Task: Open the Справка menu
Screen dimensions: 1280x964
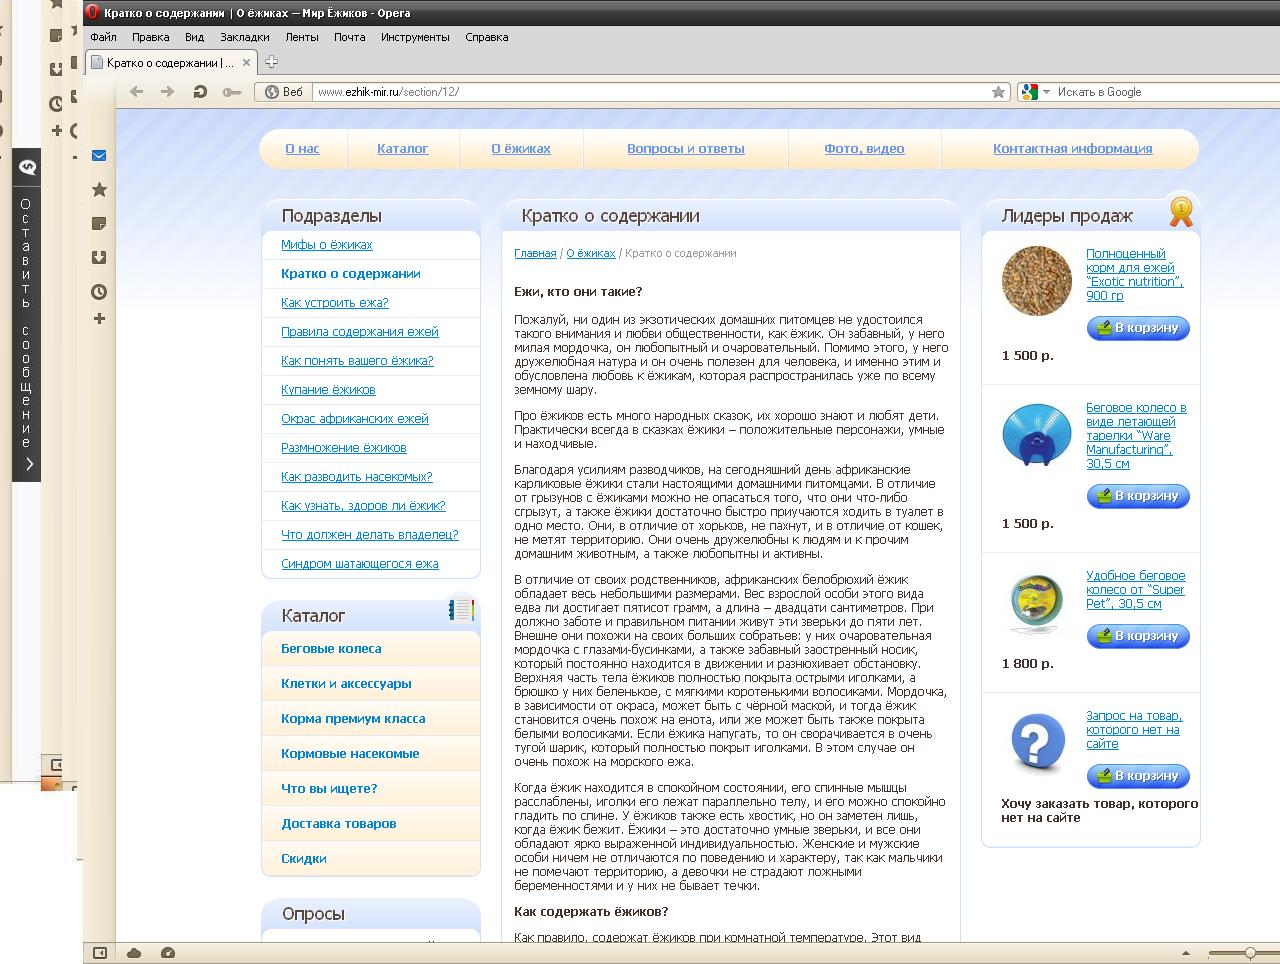Action: click(x=487, y=37)
